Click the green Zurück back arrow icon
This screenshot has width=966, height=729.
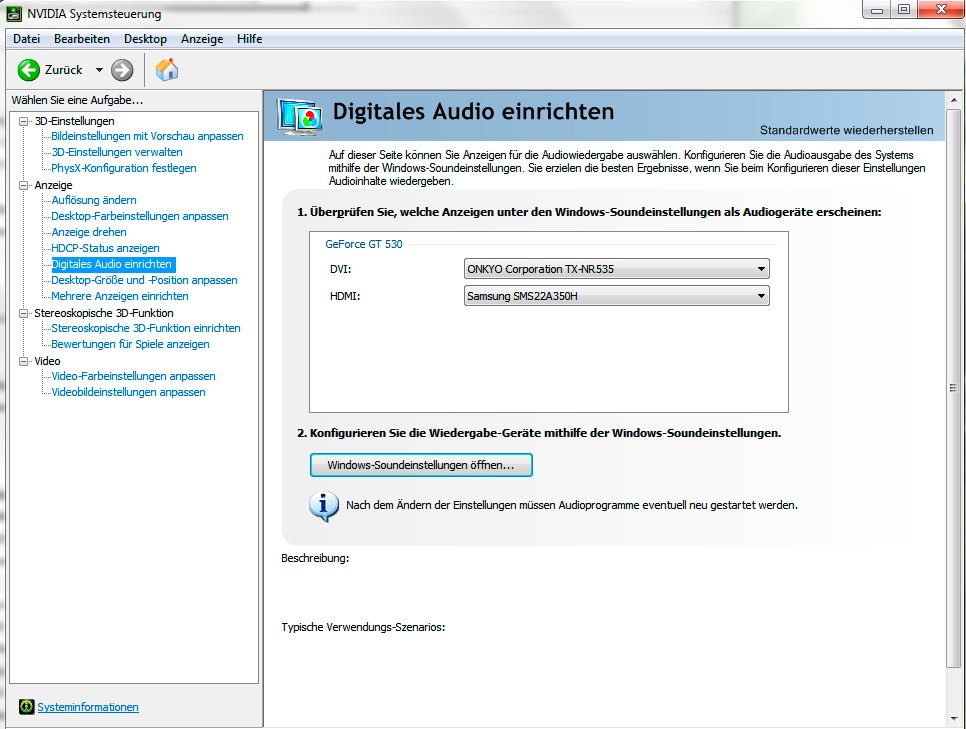28,70
